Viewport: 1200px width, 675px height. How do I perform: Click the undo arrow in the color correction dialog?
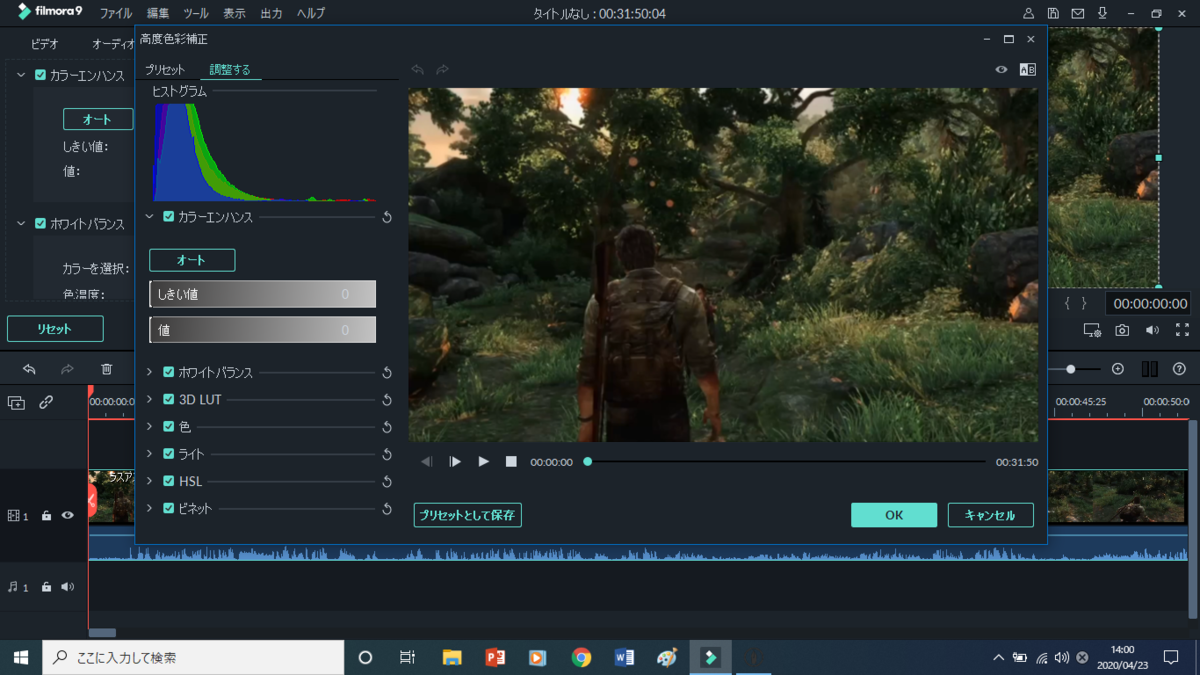click(x=418, y=70)
